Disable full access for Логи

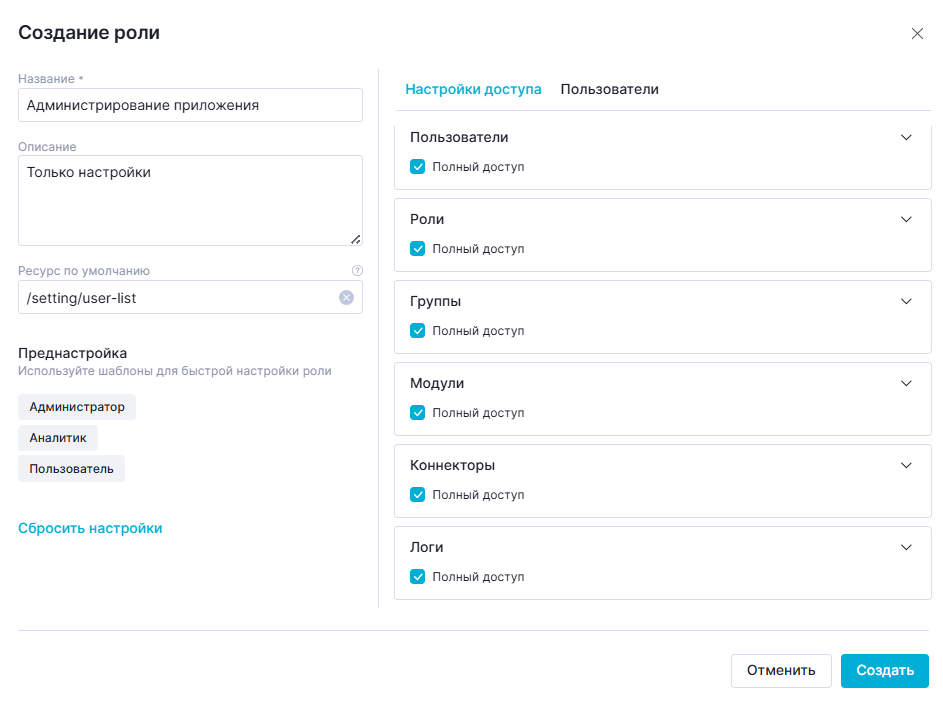click(x=418, y=577)
